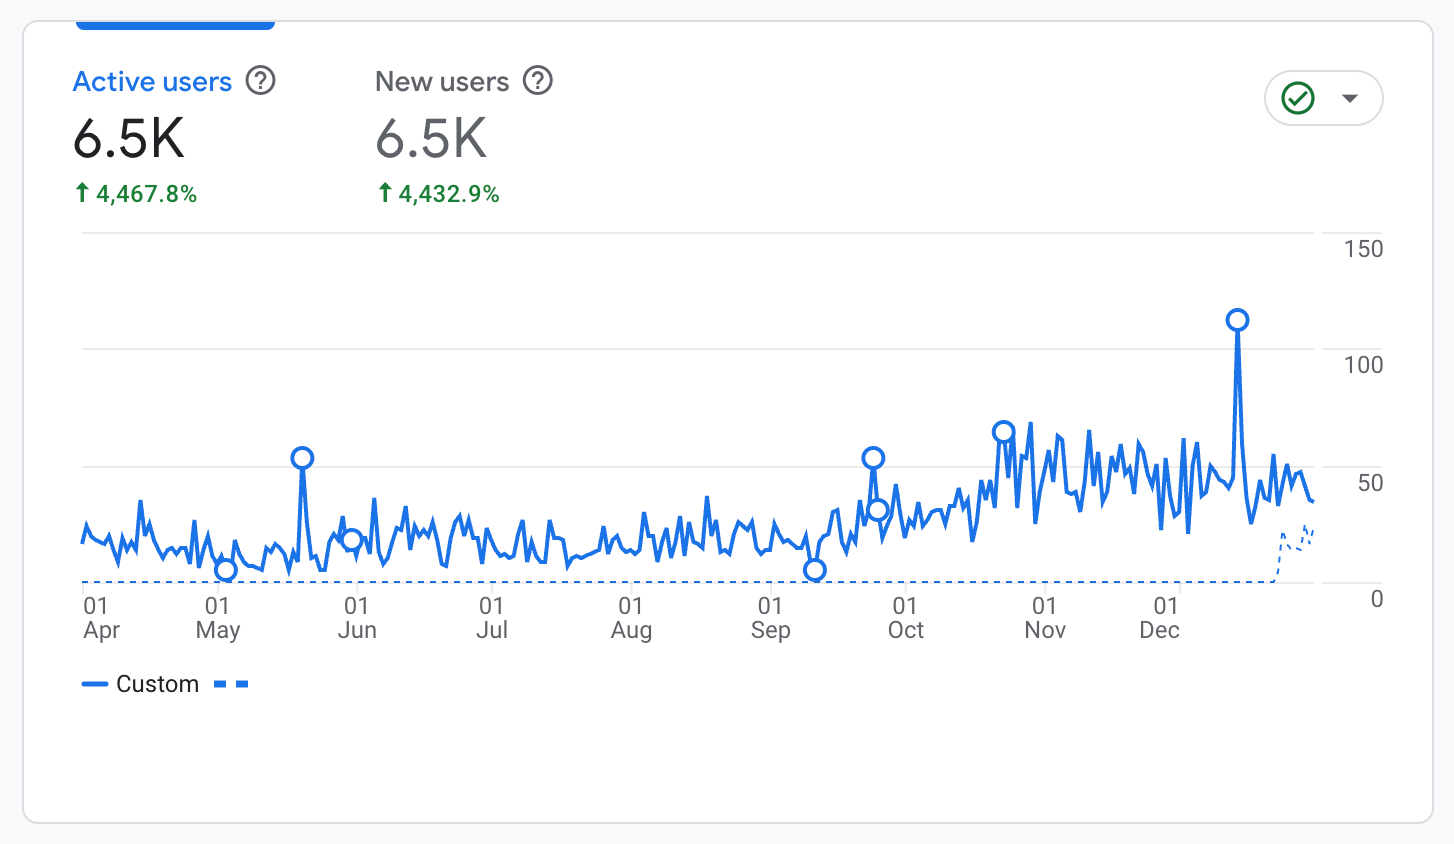
Task: Click the 01 Nov axis label on the chart
Action: 1044,617
